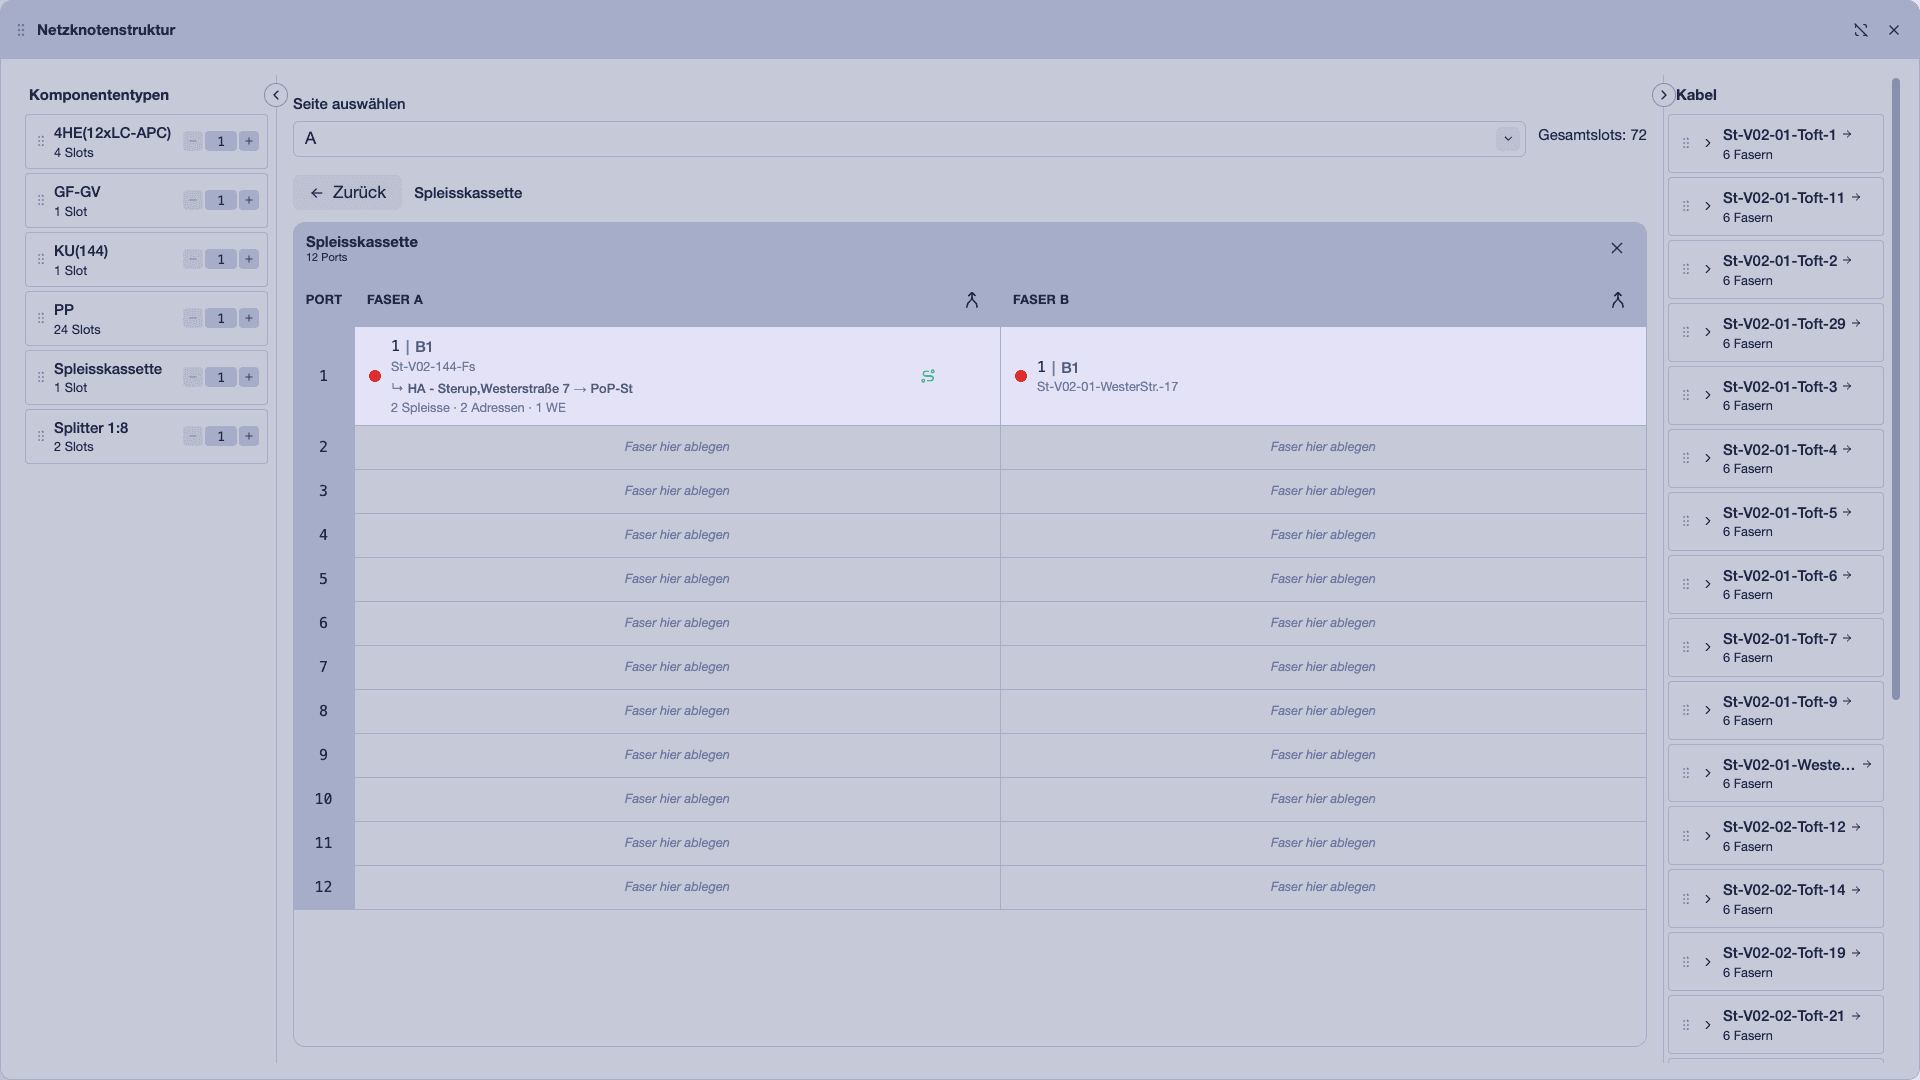Click the arrow icon next to St-V02-01-Toft-1
This screenshot has height=1080, width=1920.
1847,134
